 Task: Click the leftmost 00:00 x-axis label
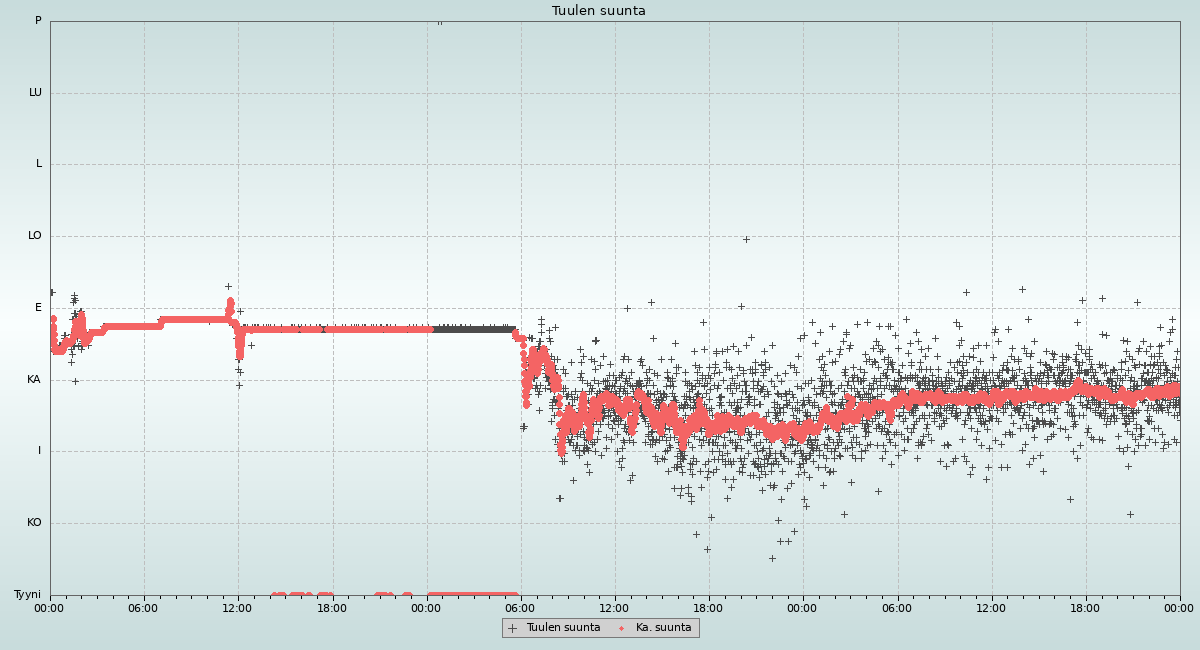tap(49, 608)
